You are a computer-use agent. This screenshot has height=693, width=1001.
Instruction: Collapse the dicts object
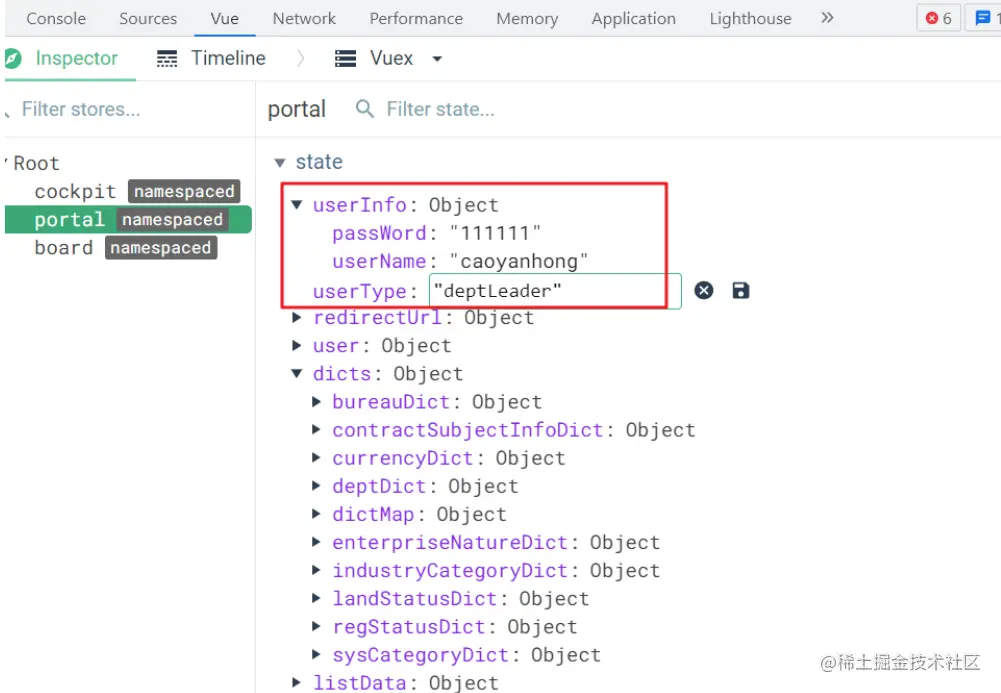(297, 373)
